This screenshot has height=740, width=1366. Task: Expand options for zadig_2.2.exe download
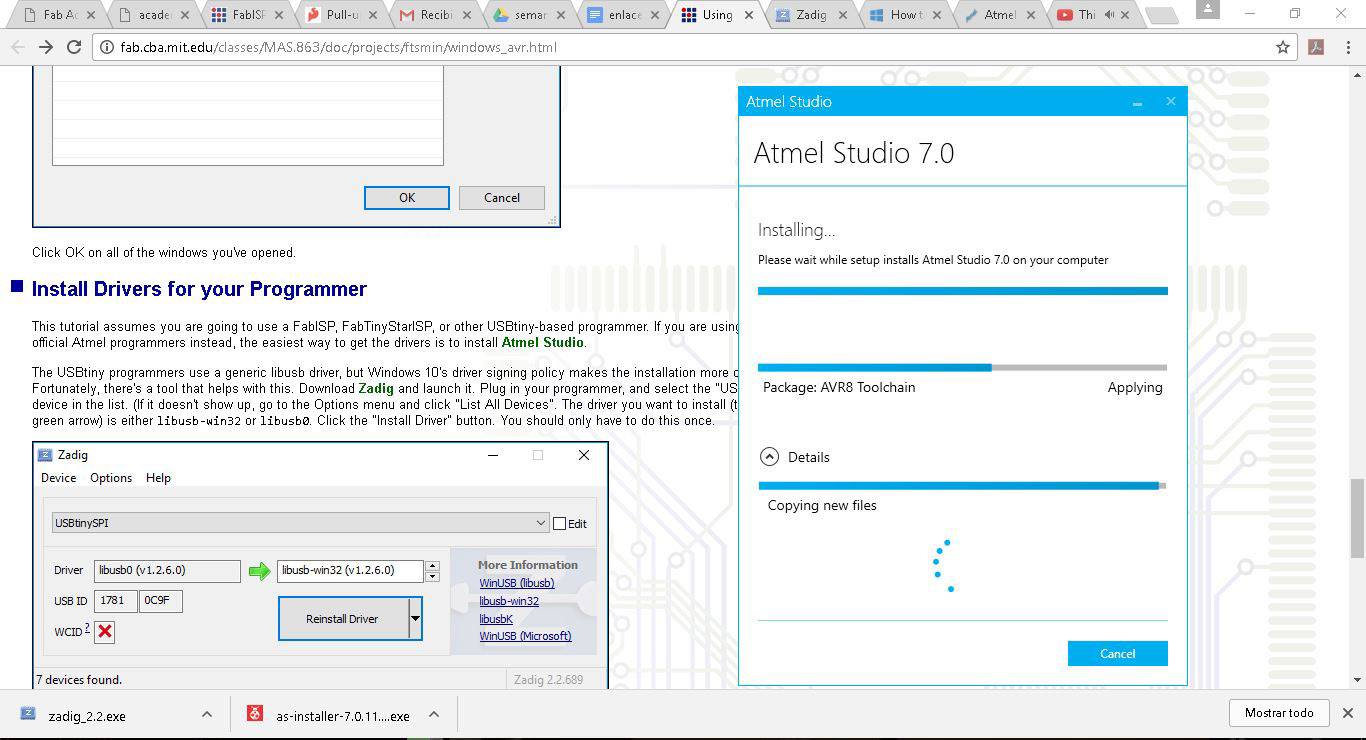(207, 714)
